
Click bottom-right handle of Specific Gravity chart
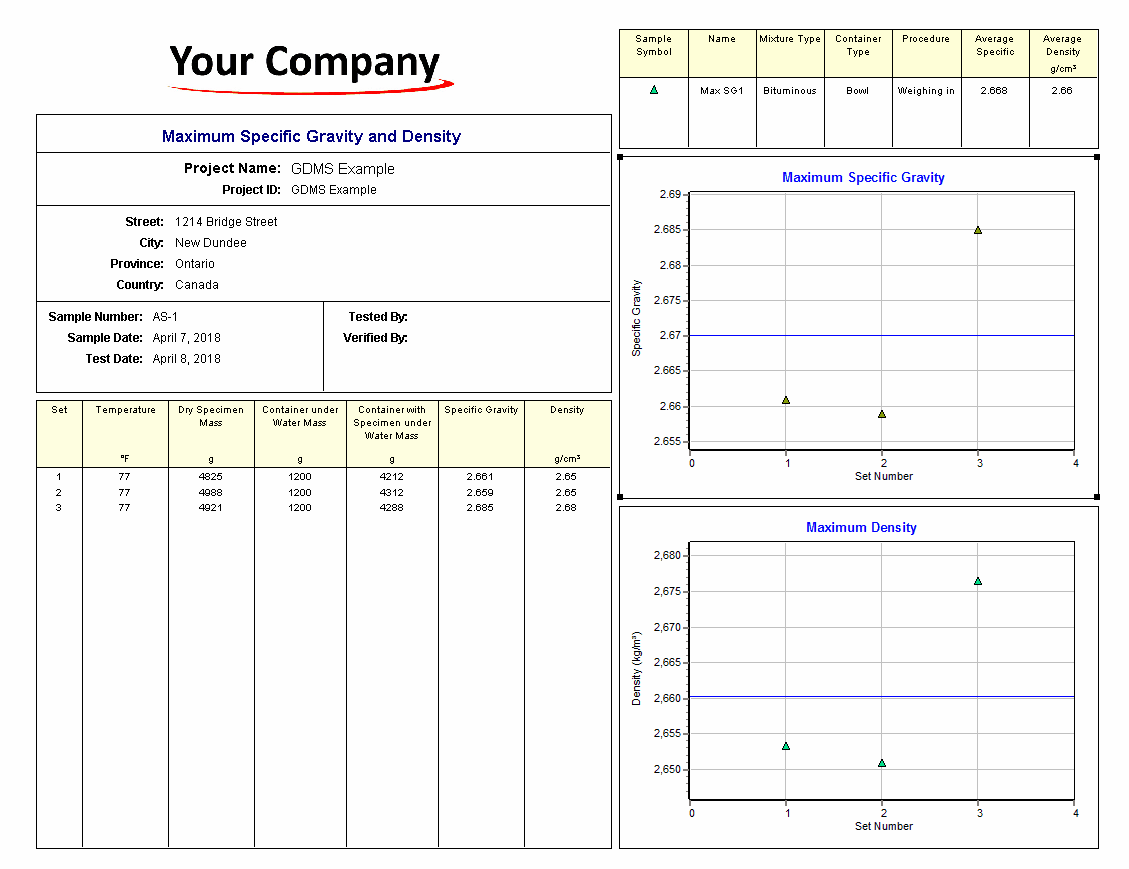pos(1097,496)
